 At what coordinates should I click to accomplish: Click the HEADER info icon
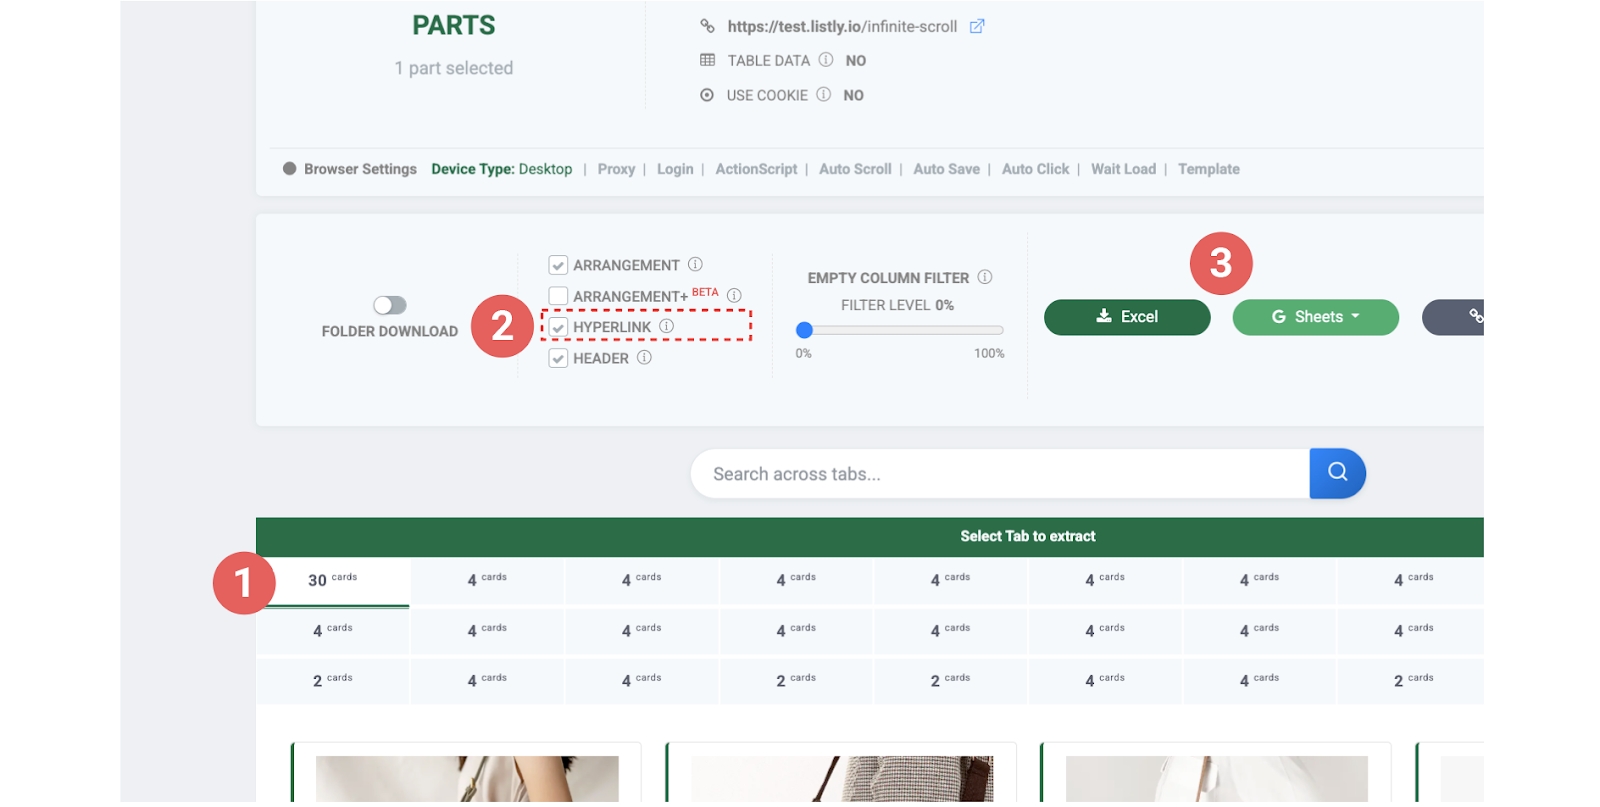coord(645,358)
